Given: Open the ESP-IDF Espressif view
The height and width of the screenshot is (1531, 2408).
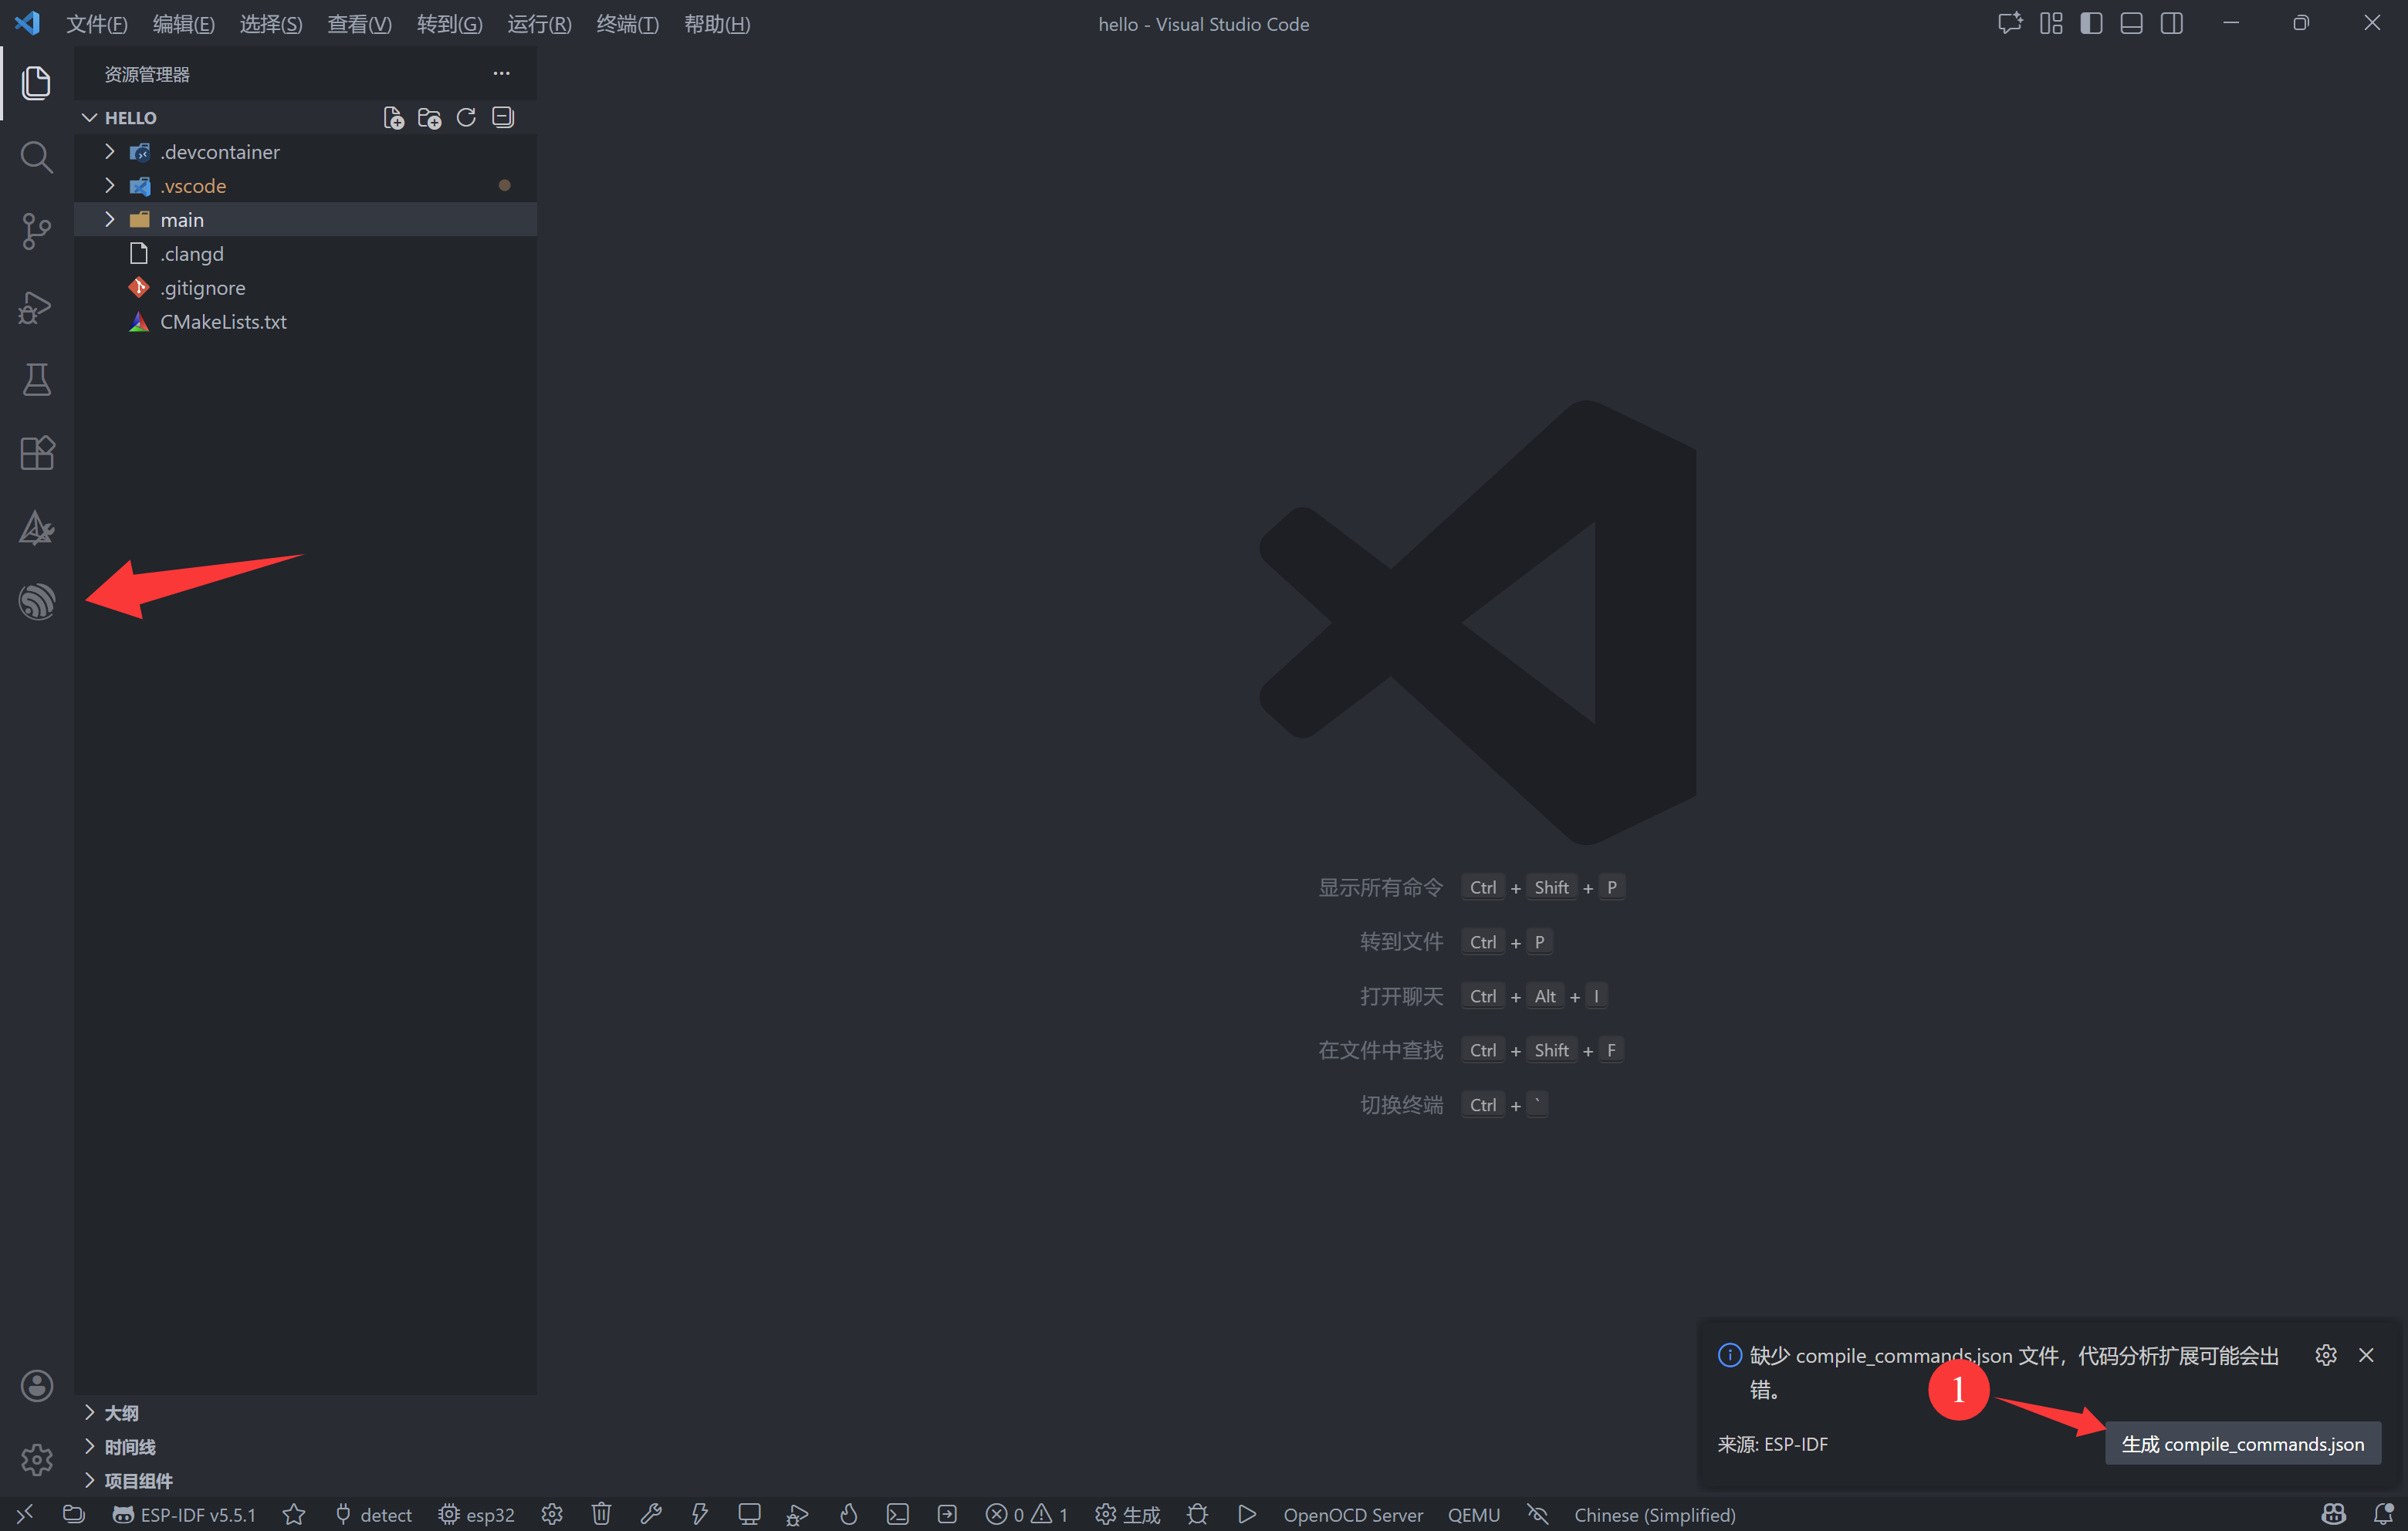Looking at the screenshot, I should pos(36,602).
